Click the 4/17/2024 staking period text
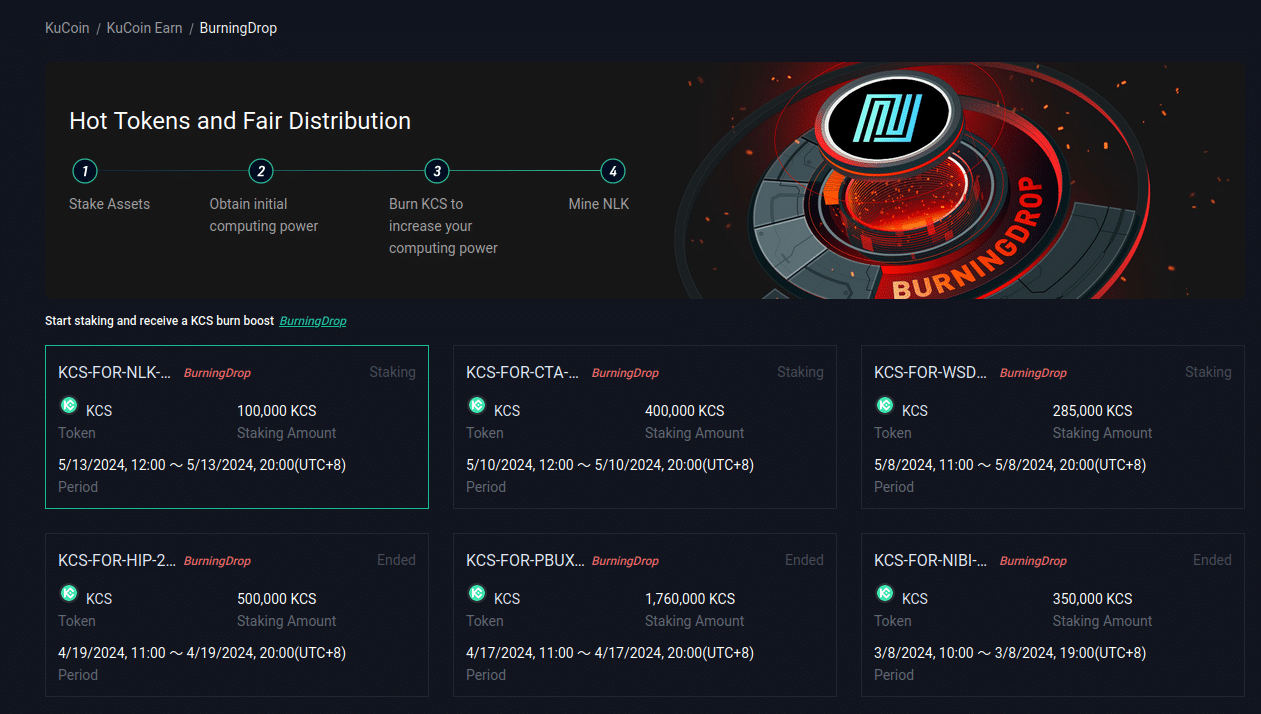Viewport: 1261px width, 714px height. 610,653
